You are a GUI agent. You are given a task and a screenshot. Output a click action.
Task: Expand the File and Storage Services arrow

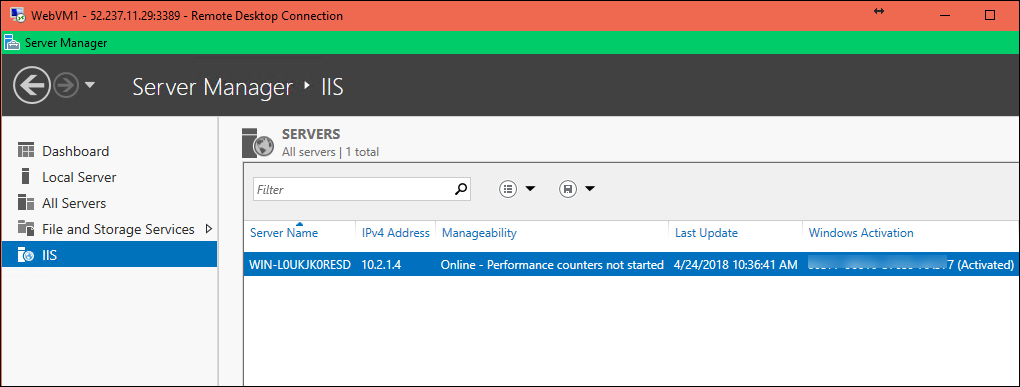[x=209, y=229]
